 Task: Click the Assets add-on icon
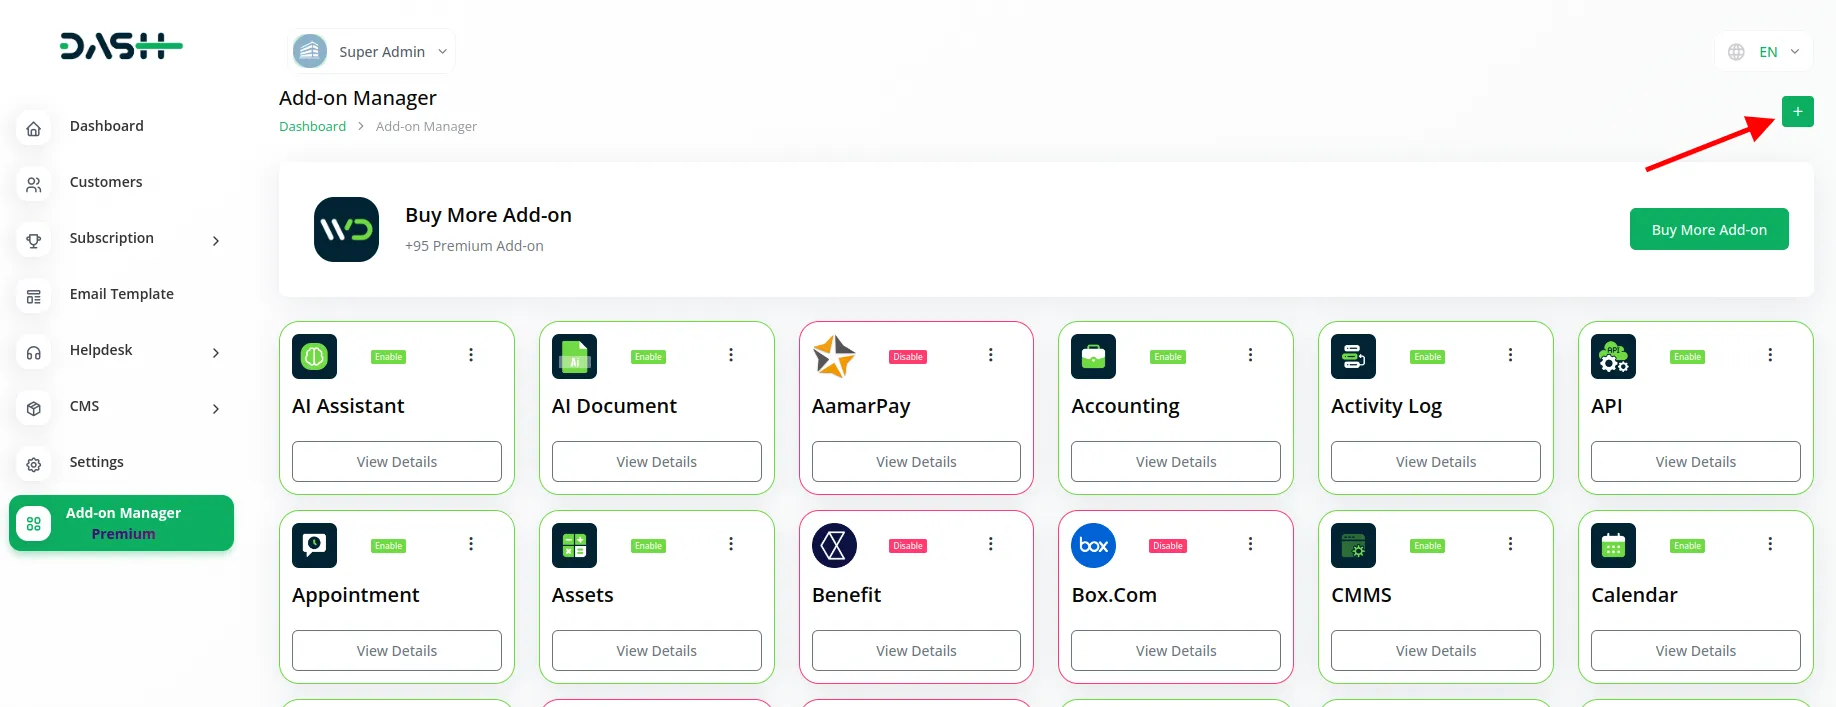point(574,546)
